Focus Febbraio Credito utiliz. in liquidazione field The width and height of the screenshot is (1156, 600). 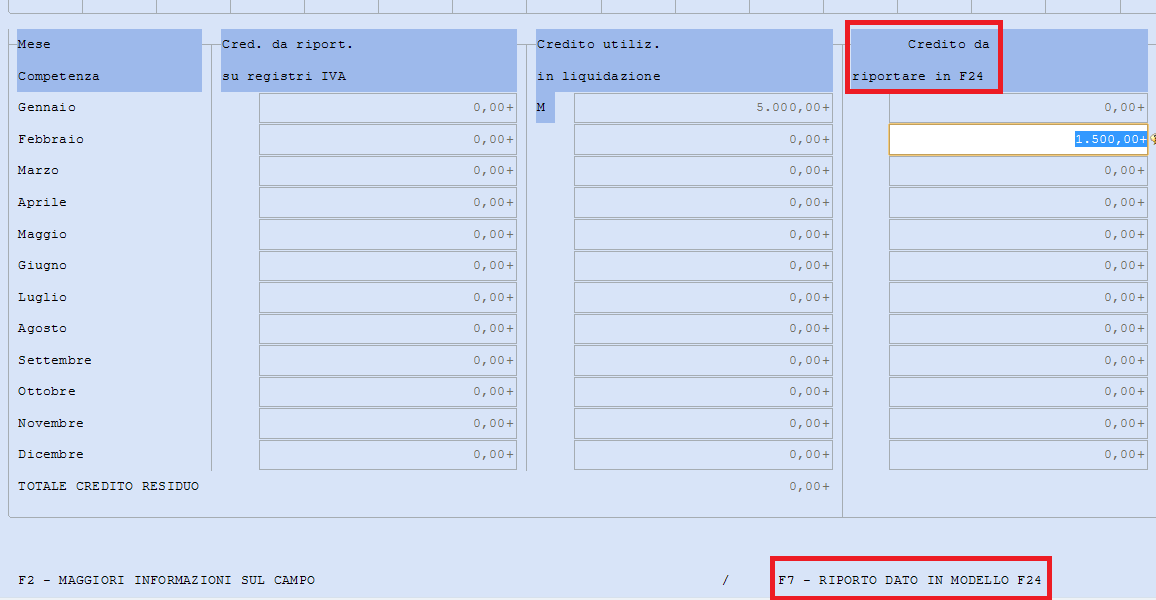click(x=703, y=139)
